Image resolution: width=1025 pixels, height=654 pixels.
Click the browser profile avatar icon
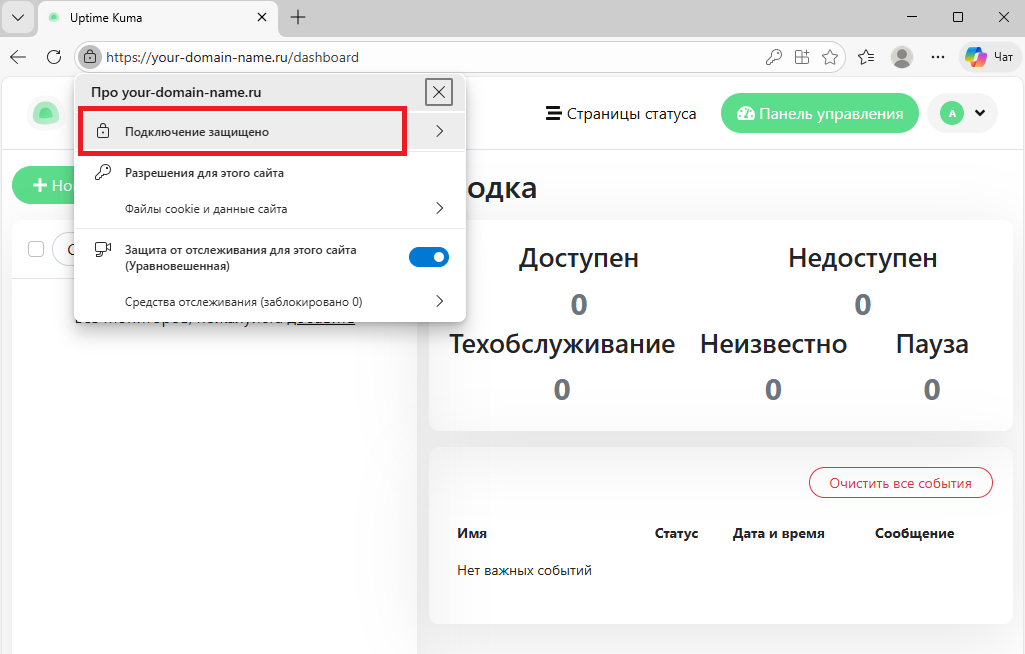901,57
